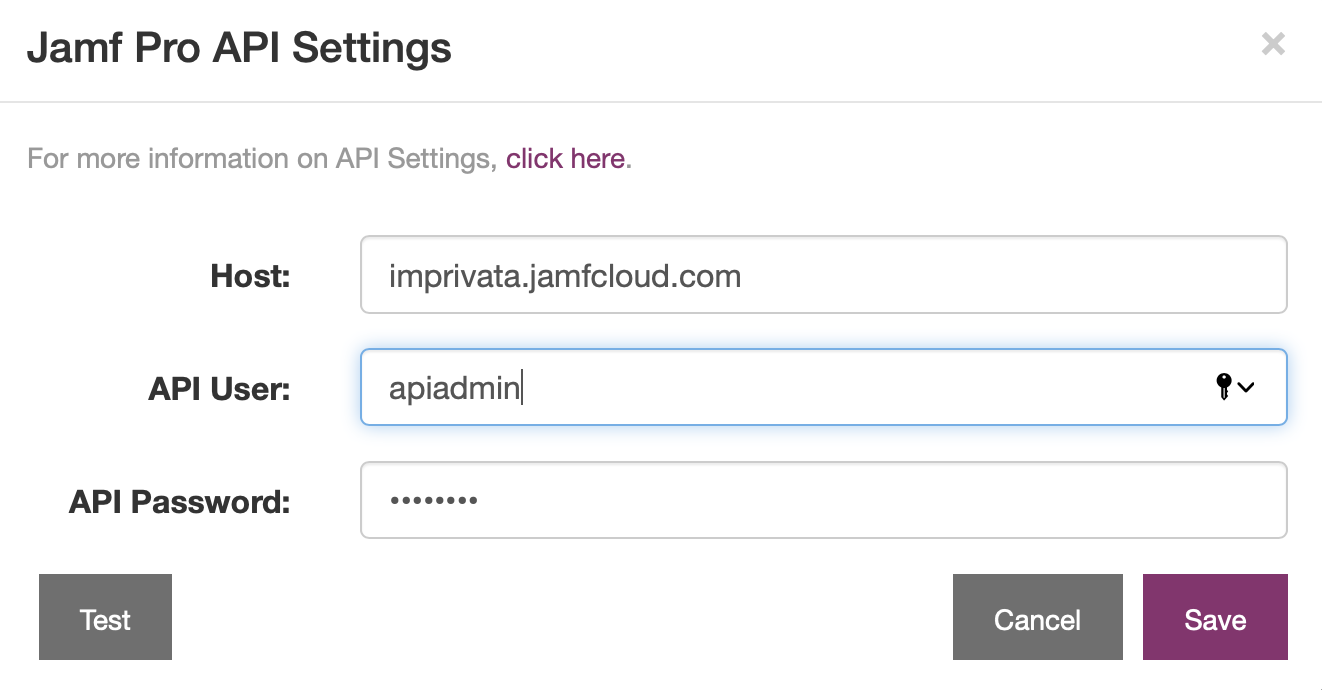Focus the Host input field
Viewport: 1322px width, 690px height.
pos(823,275)
